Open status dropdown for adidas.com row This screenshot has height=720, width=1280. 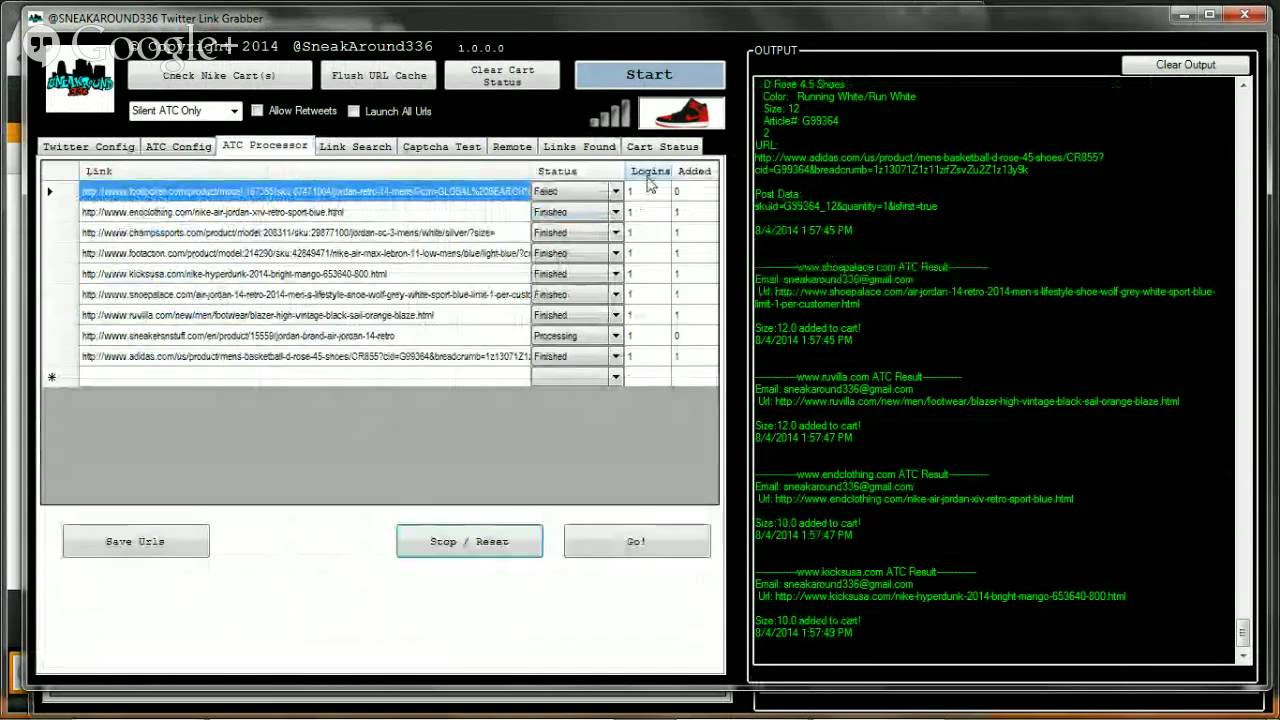click(615, 356)
